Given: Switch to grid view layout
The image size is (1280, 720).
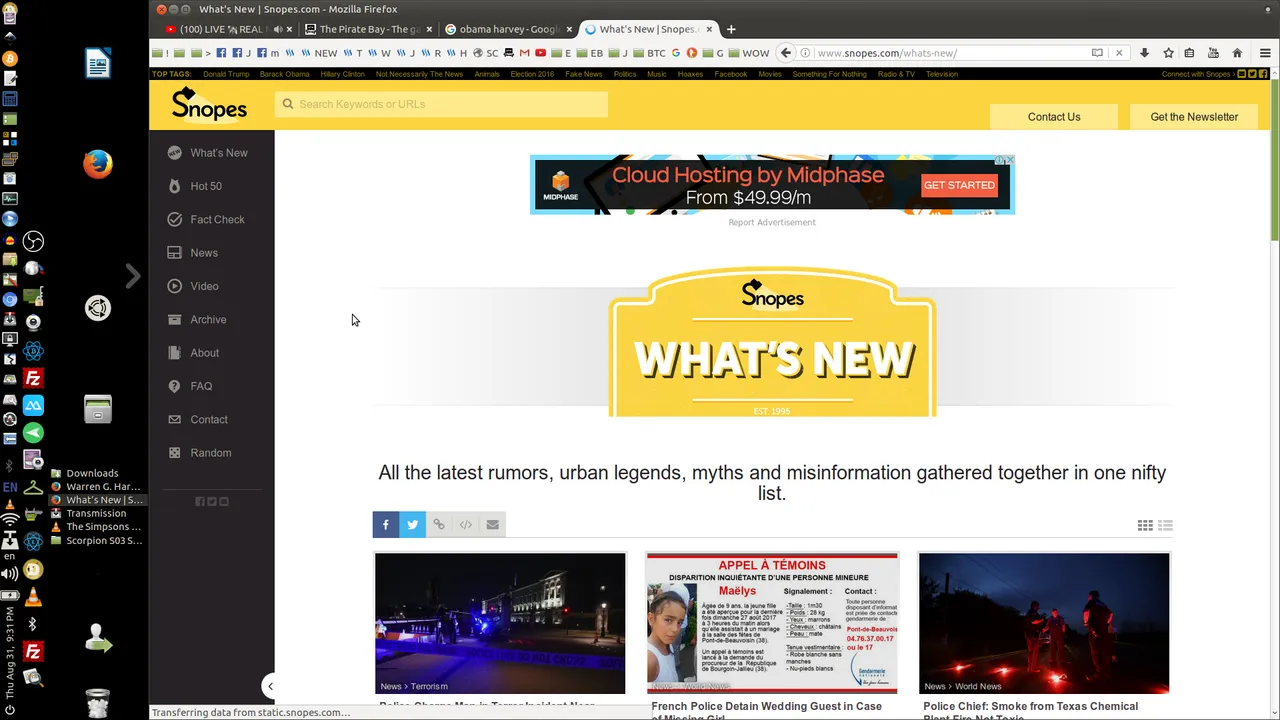Looking at the screenshot, I should click(x=1145, y=525).
